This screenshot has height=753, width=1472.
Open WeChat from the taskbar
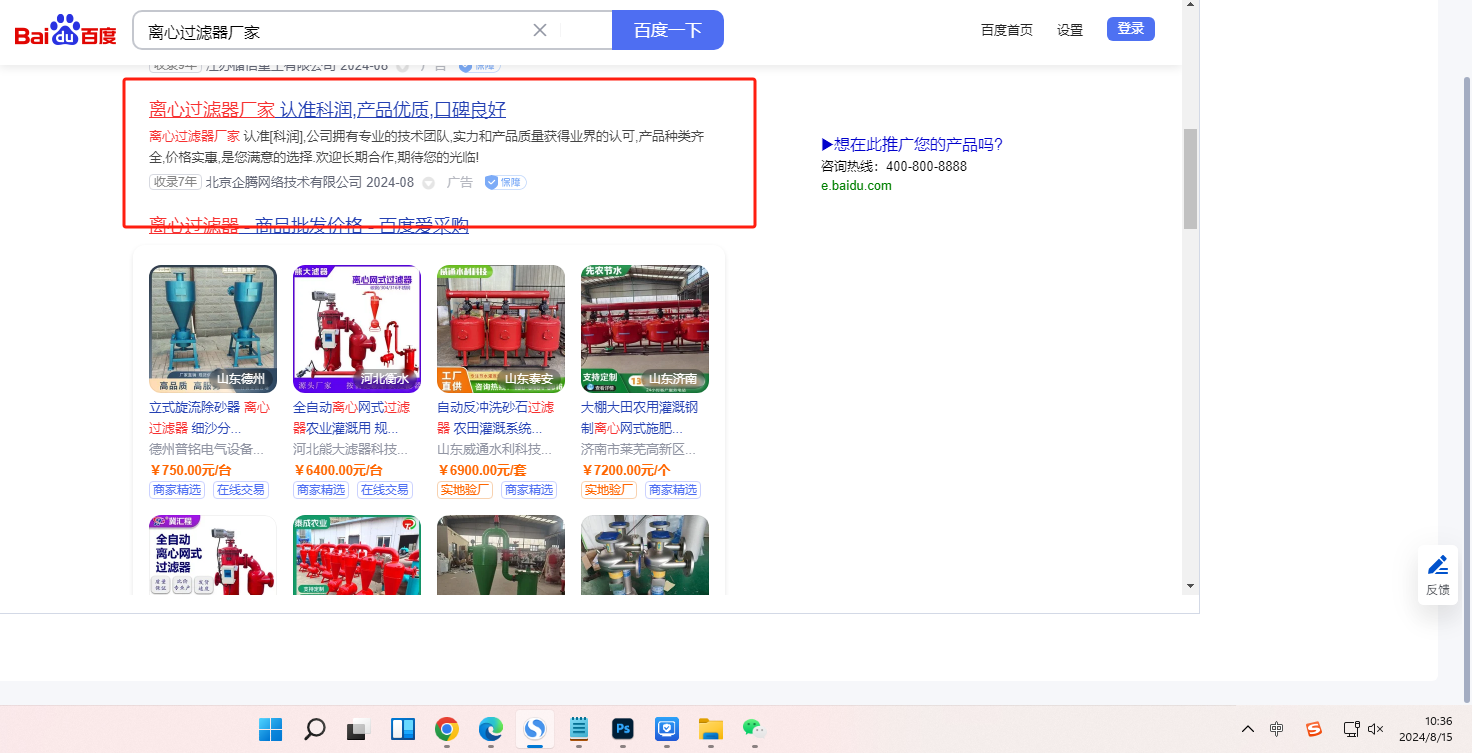pyautogui.click(x=753, y=729)
